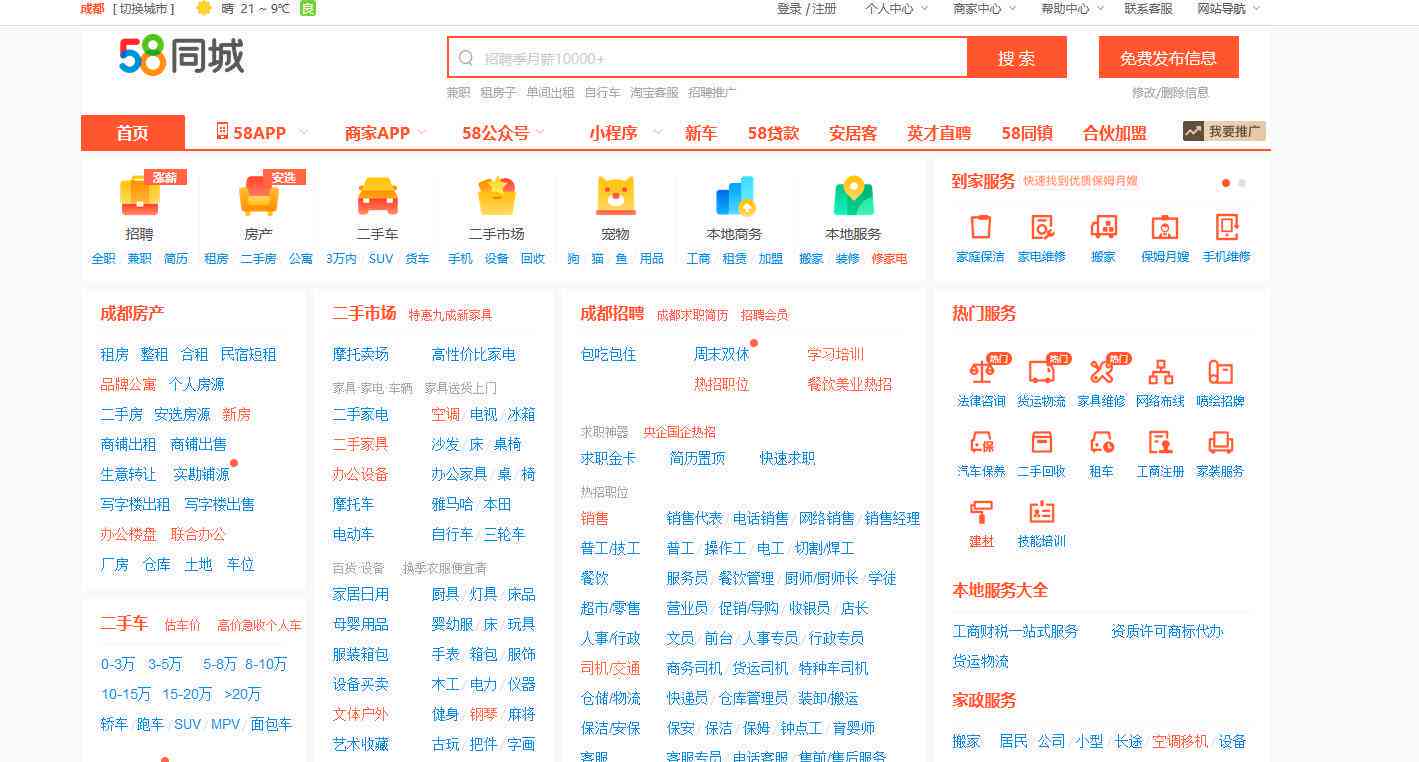Open the 工商财税一站式服务 link

pos(1015,631)
